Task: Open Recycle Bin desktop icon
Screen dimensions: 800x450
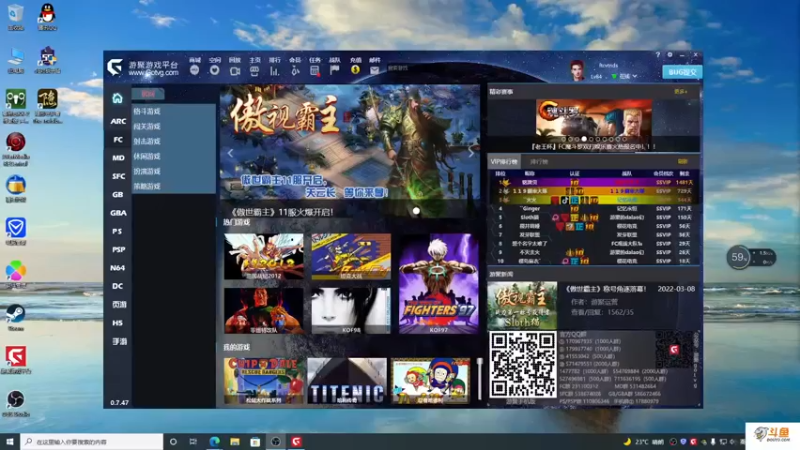Action: point(16,16)
